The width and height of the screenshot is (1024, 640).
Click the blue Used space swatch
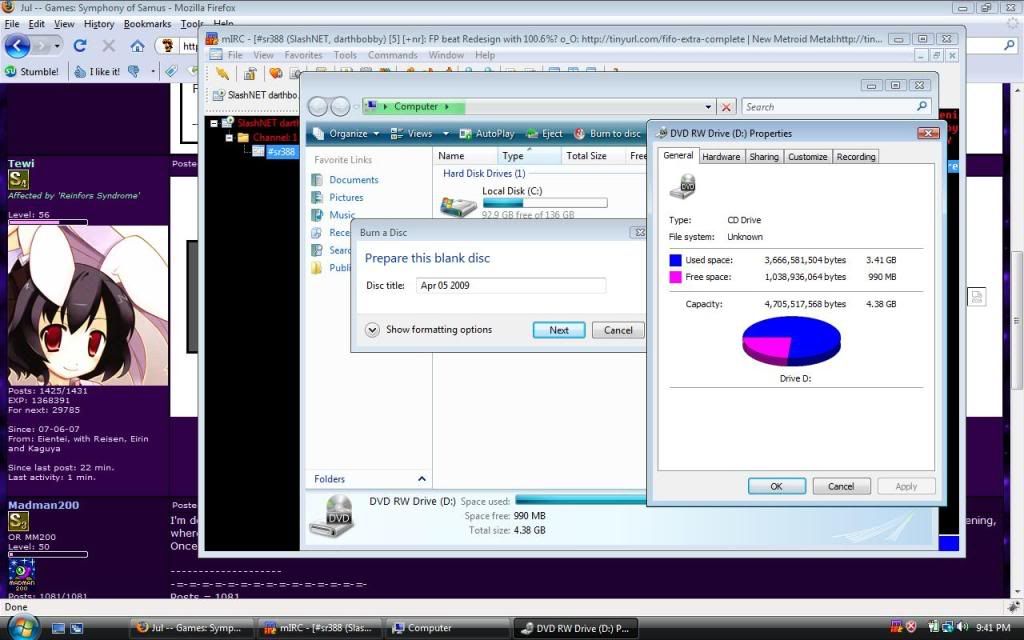[x=676, y=260]
